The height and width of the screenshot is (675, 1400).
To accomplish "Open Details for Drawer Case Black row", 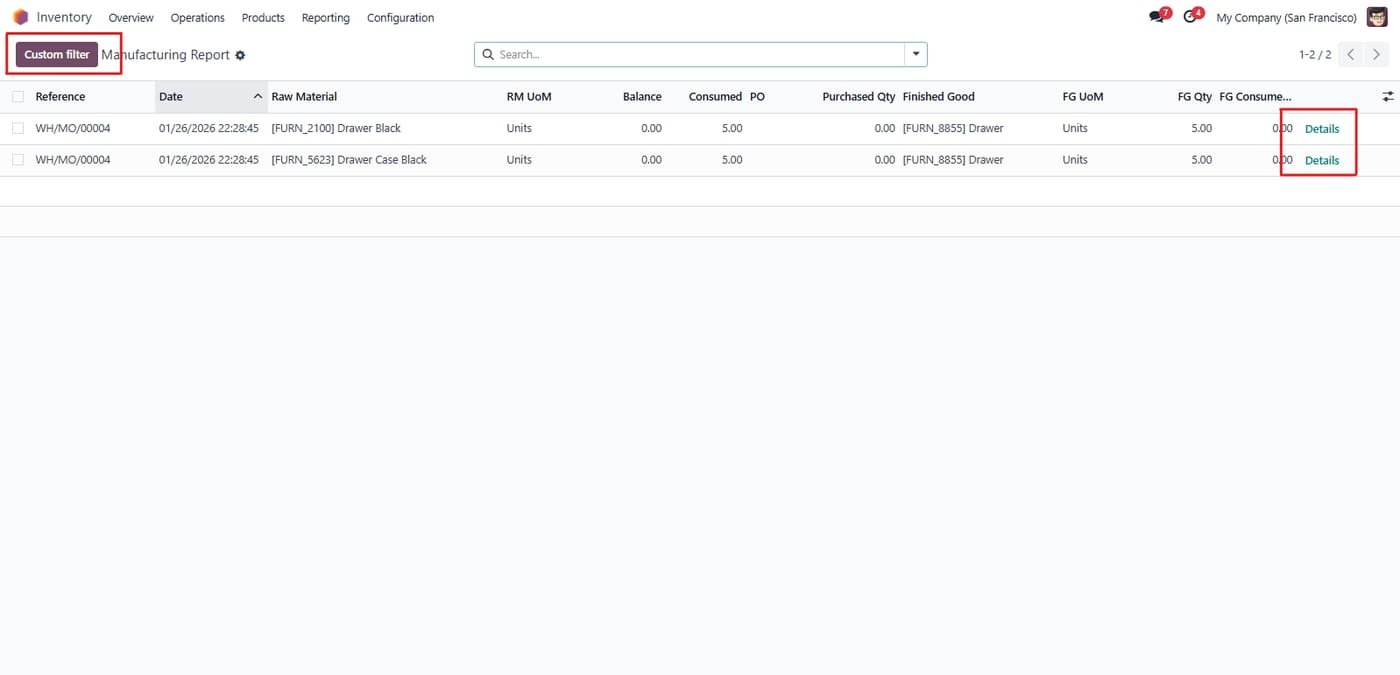I will pyautogui.click(x=1322, y=161).
